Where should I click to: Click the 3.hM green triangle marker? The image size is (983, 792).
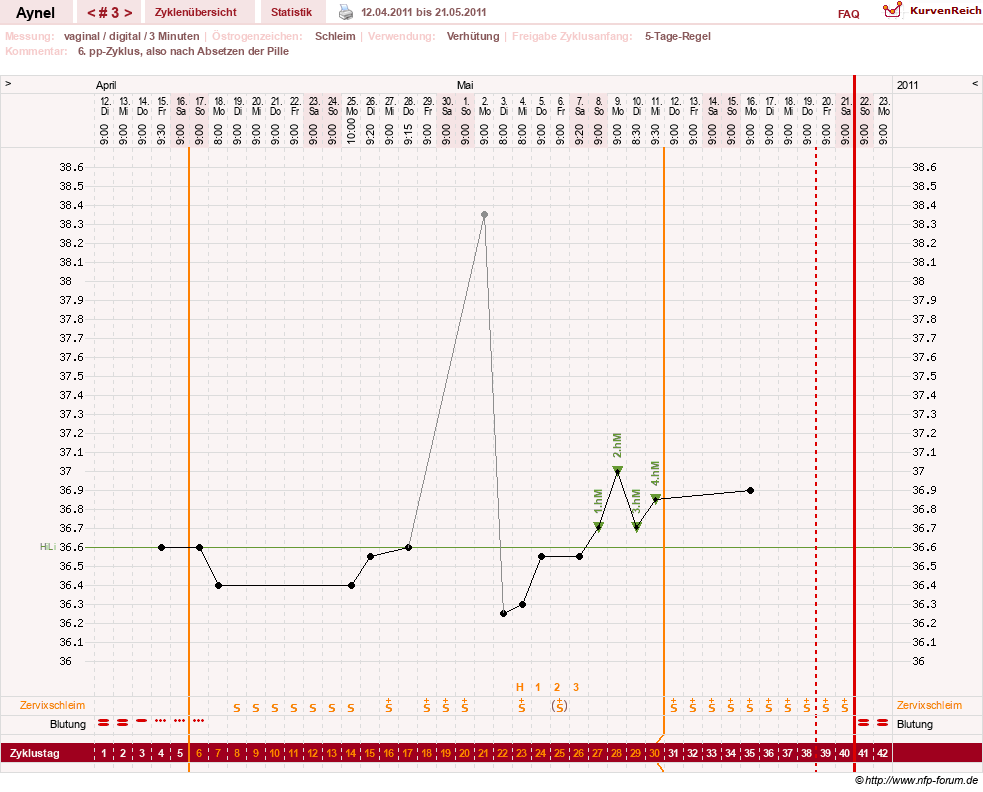(x=636, y=527)
